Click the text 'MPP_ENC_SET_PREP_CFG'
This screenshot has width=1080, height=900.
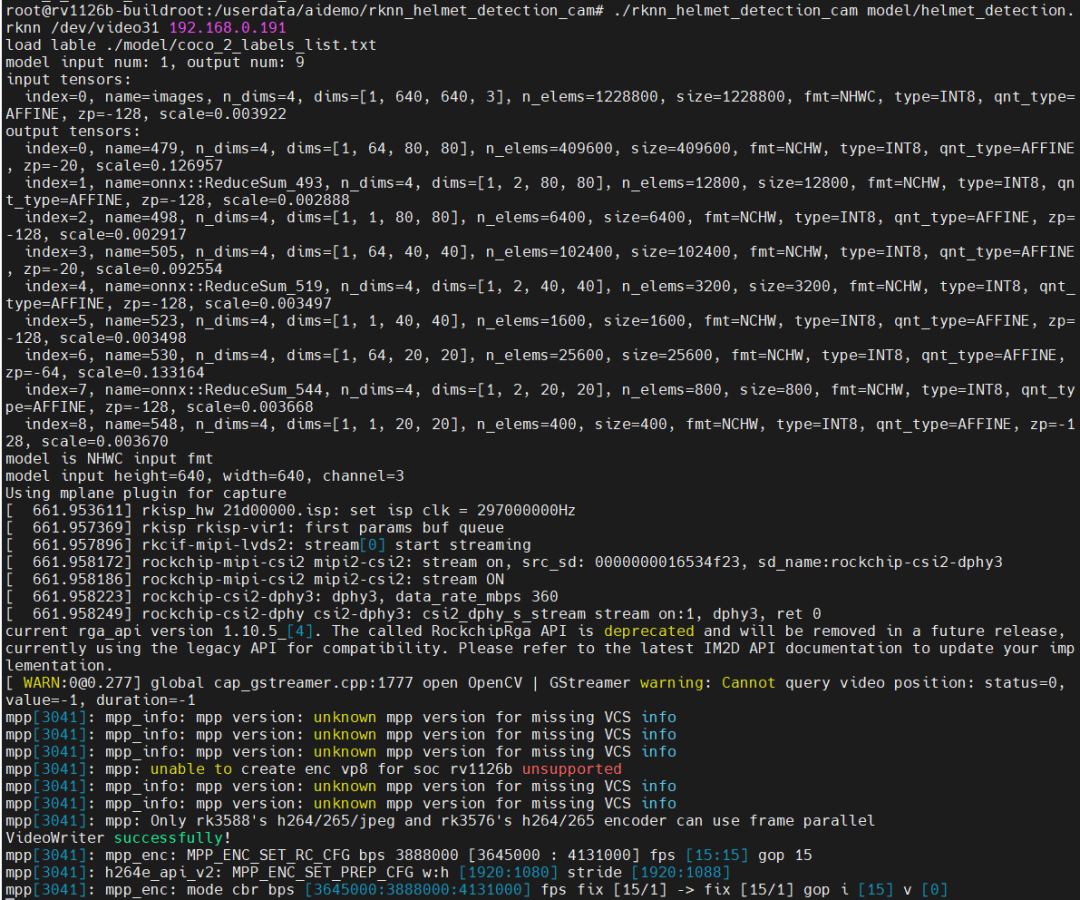tap(322, 872)
